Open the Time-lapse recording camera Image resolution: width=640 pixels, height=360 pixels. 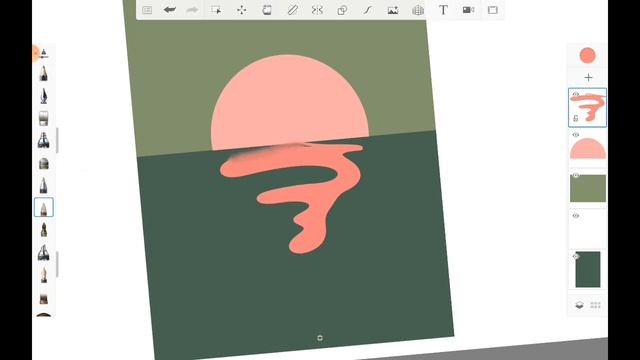coord(468,10)
